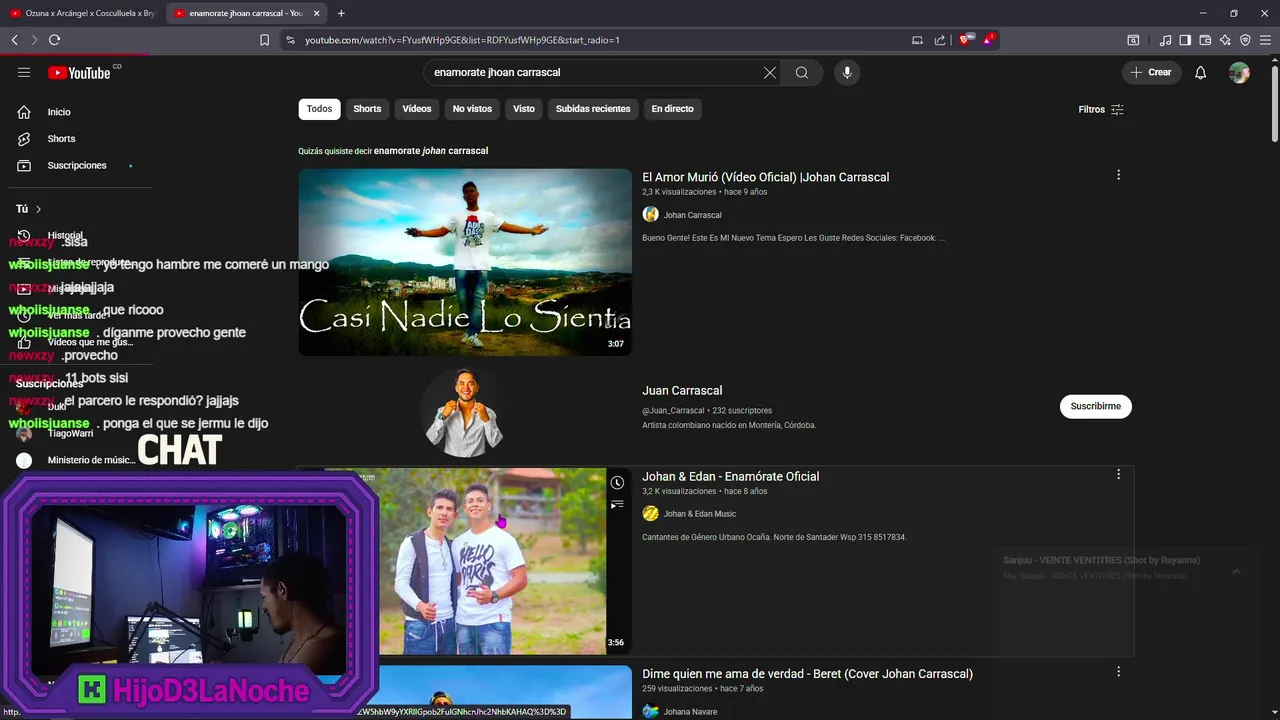Open the Leo AI sparkle icon

click(1225, 40)
